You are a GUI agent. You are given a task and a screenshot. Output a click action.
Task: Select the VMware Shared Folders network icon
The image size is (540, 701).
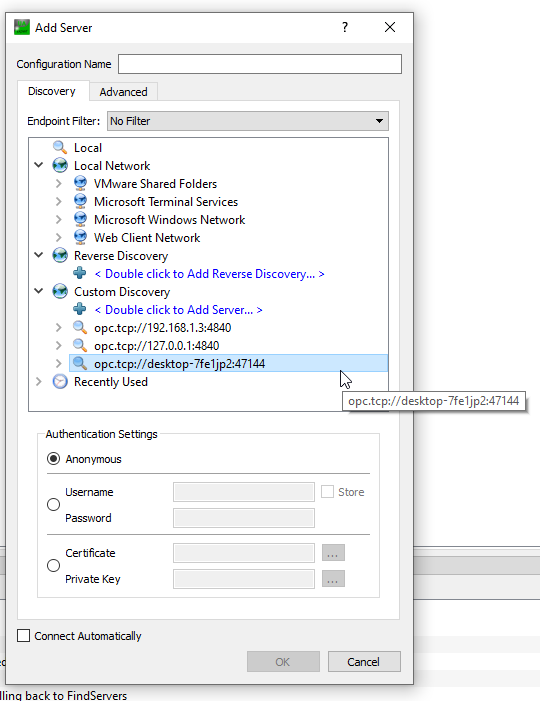[x=80, y=183]
